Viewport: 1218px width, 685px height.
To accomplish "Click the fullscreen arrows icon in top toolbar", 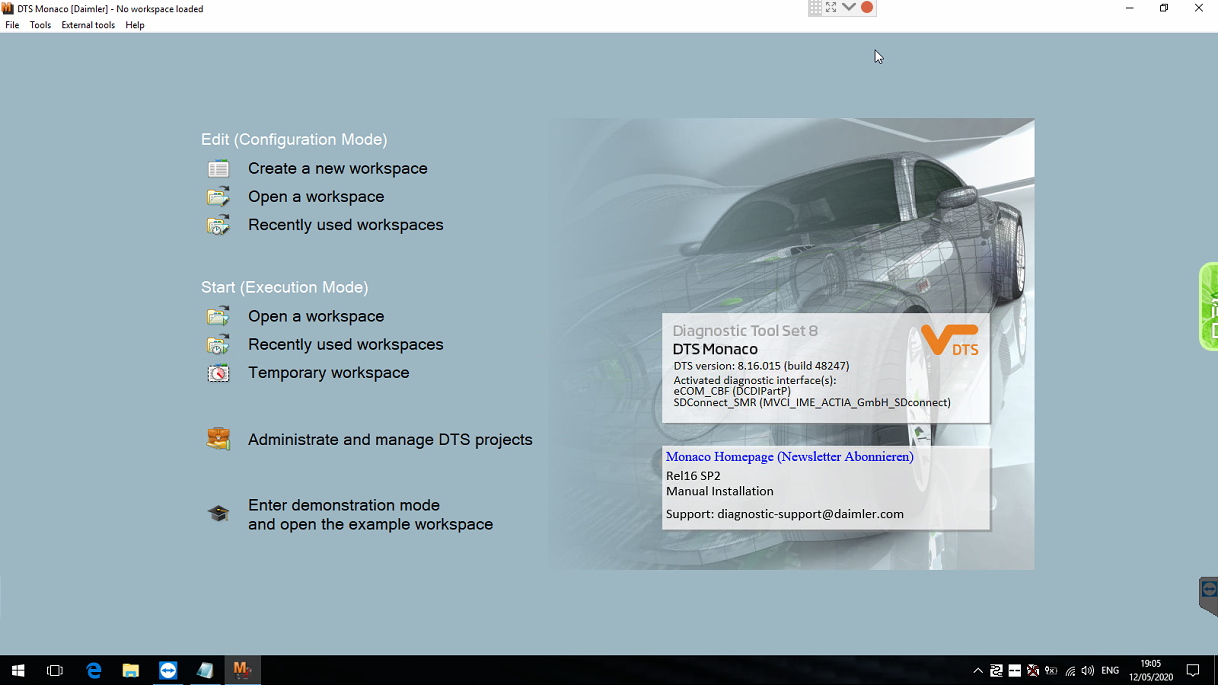I will (831, 7).
